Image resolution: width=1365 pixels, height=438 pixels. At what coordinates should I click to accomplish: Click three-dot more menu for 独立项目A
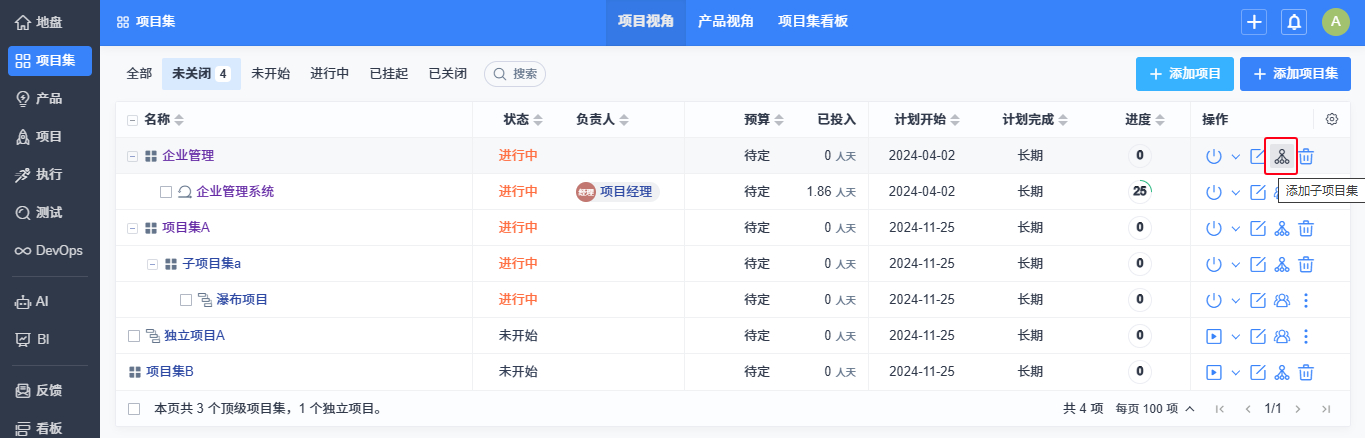[x=1305, y=336]
